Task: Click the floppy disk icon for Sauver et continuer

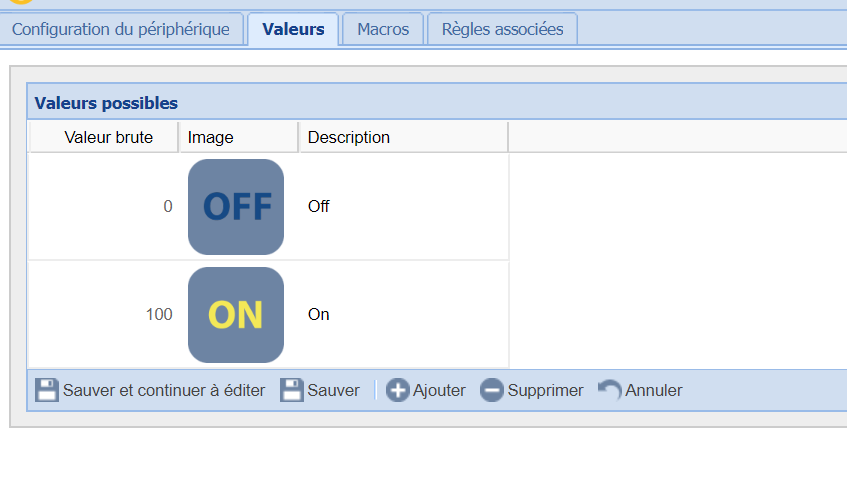Action: point(47,390)
